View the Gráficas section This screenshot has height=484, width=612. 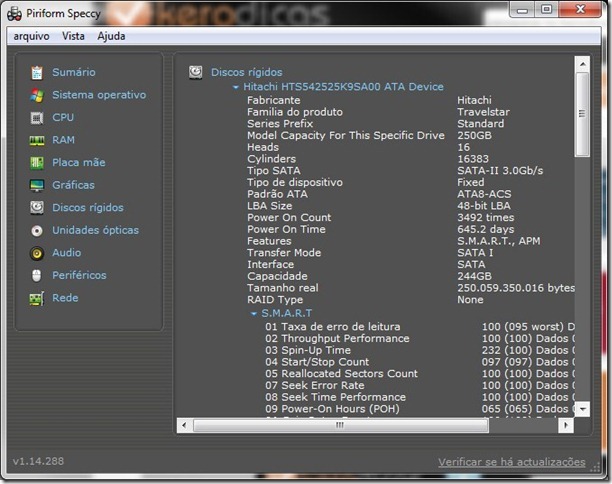[73, 185]
